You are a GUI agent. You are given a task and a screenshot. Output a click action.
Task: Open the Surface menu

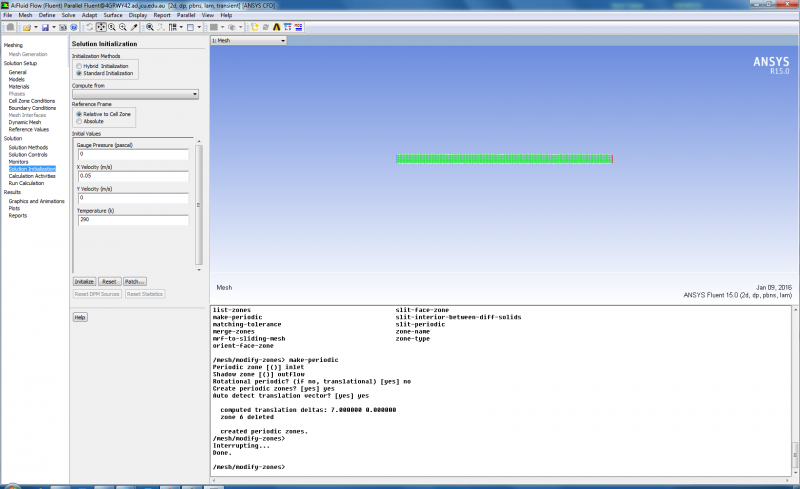click(113, 15)
